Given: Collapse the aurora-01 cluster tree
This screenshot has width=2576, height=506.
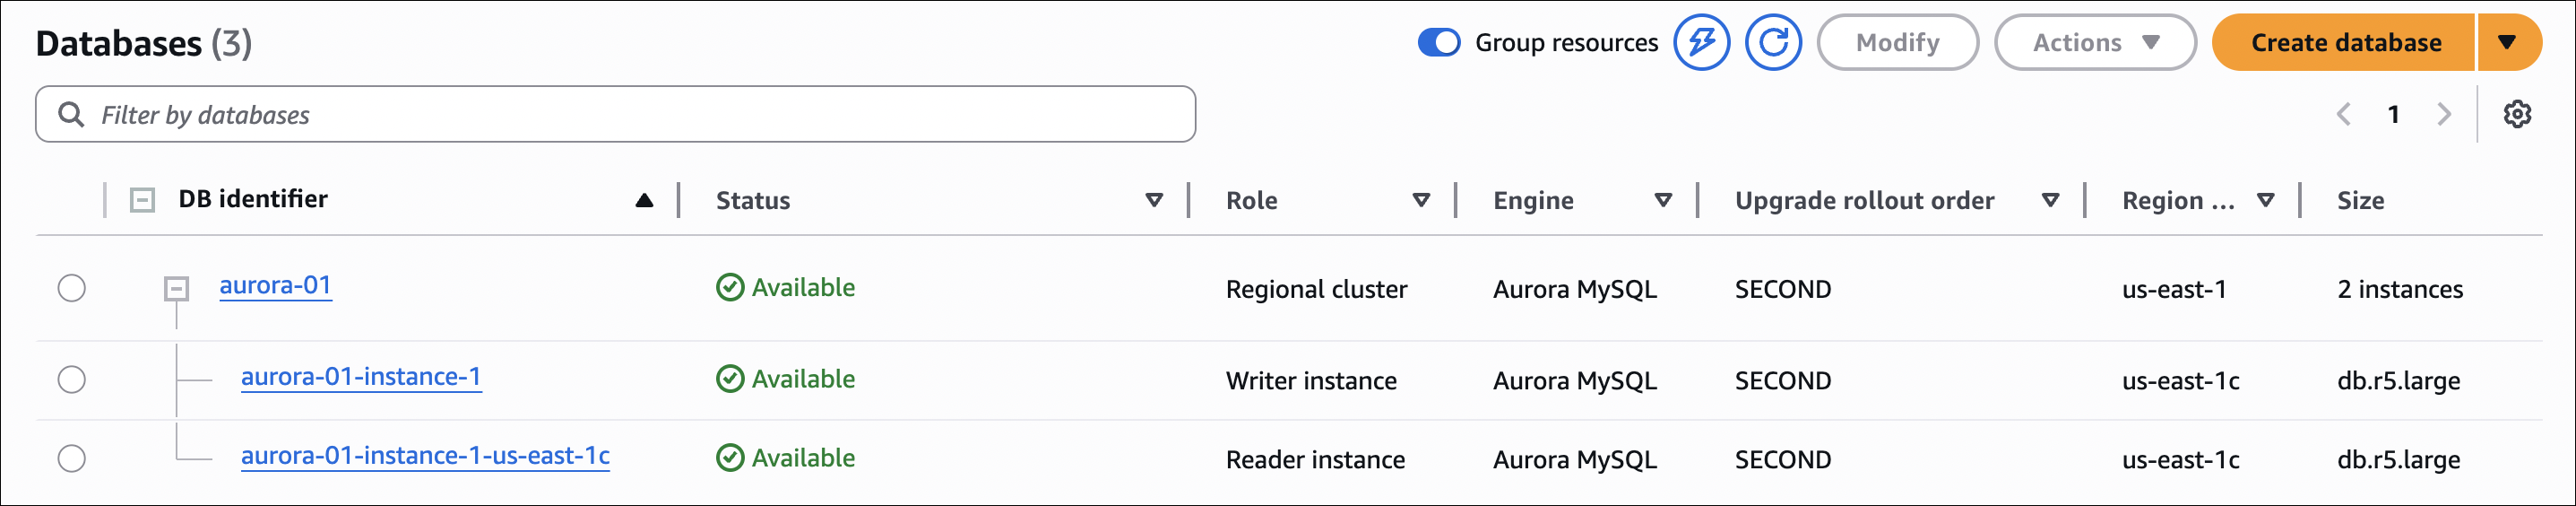Looking at the screenshot, I should (x=177, y=289).
